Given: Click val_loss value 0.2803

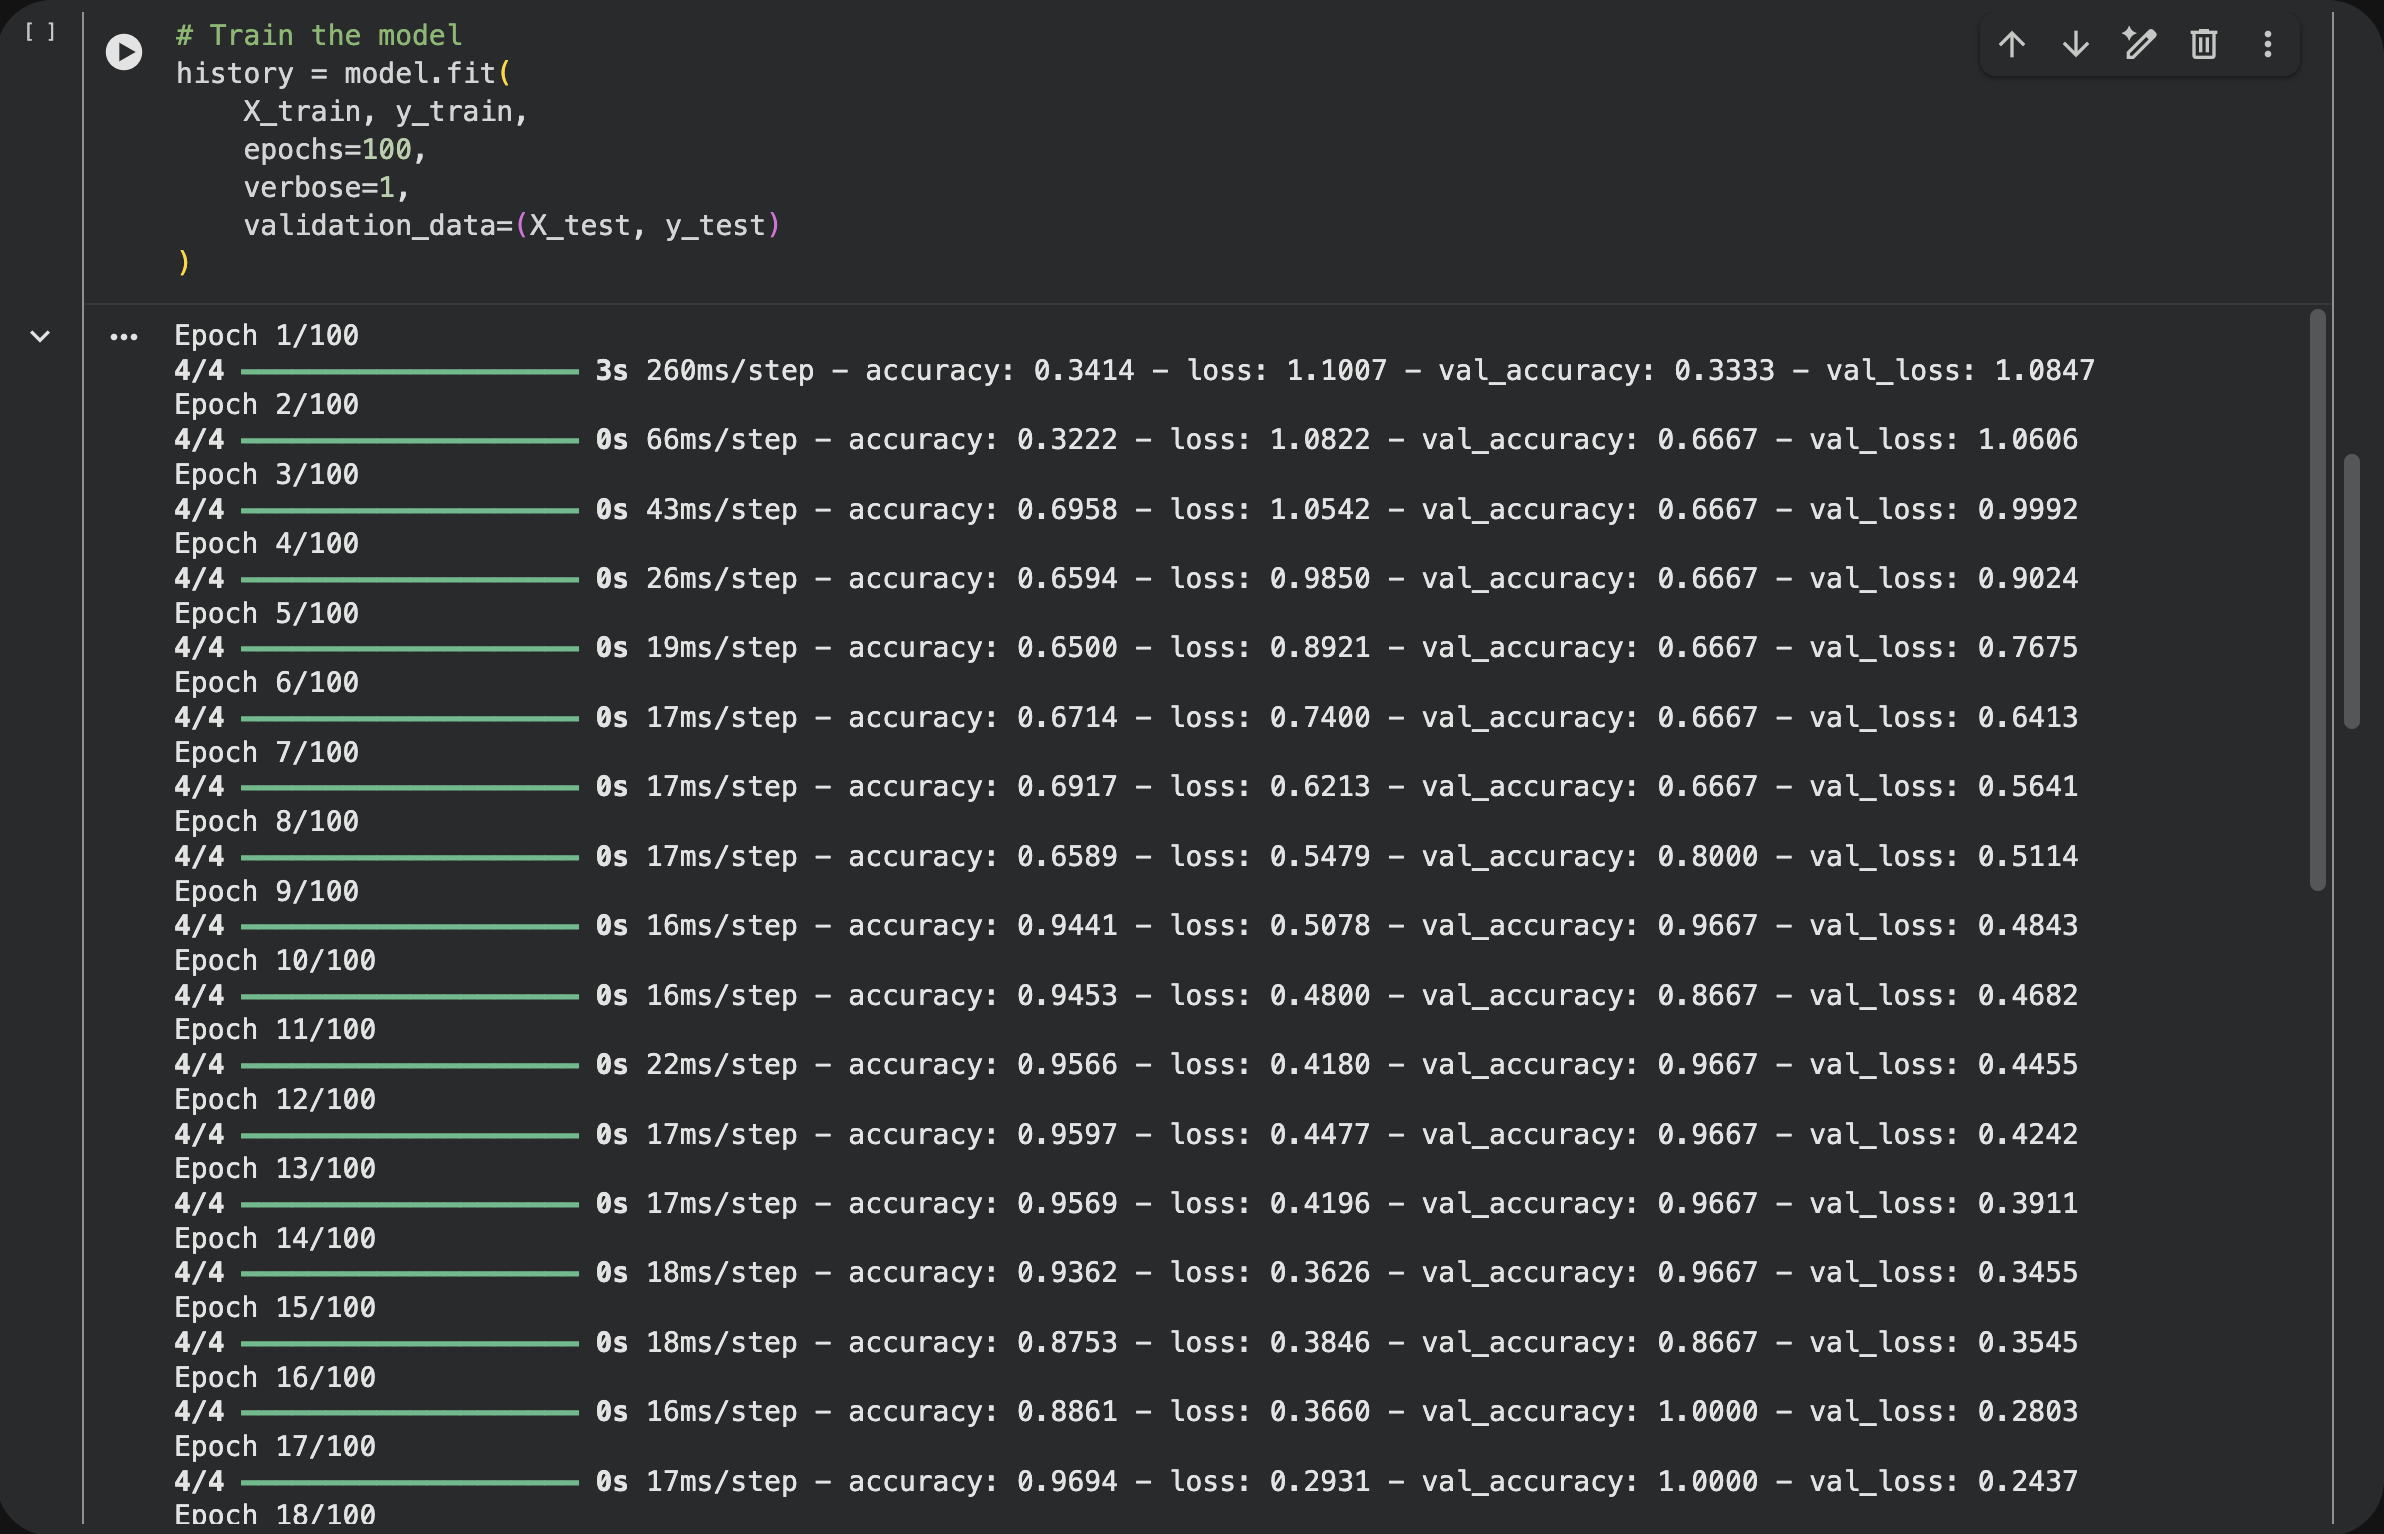Looking at the screenshot, I should (x=2027, y=1411).
